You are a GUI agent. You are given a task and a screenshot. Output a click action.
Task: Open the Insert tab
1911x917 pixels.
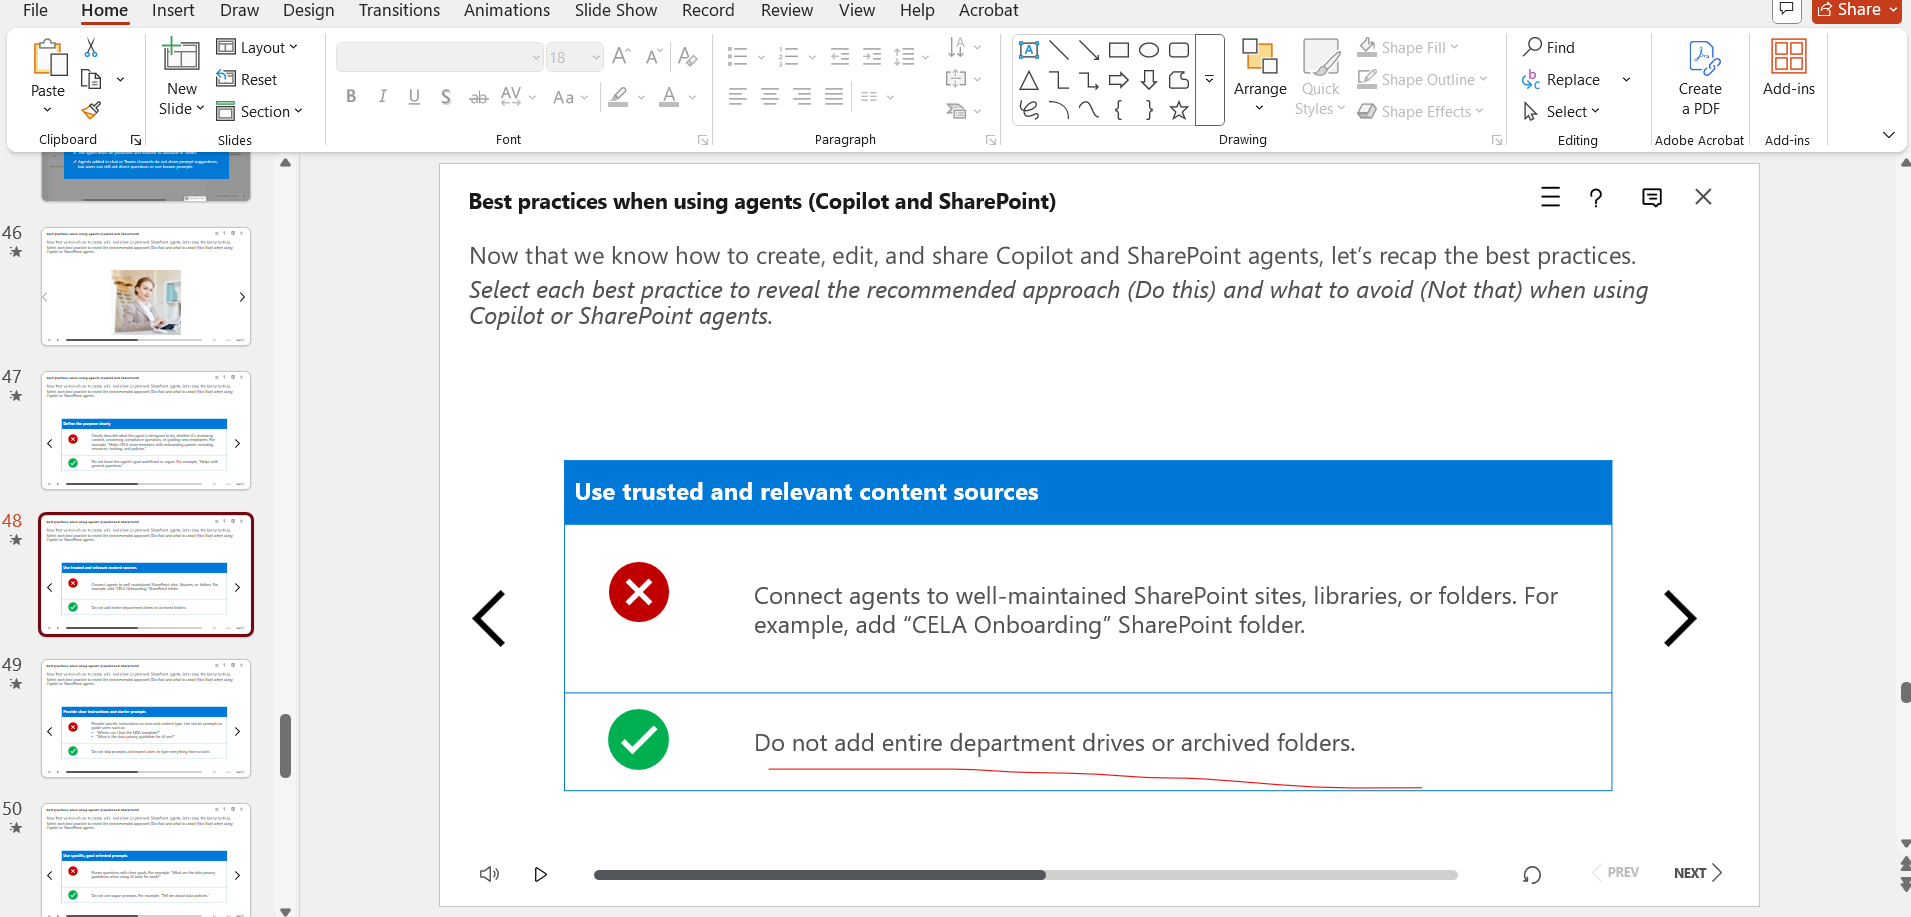tap(173, 10)
